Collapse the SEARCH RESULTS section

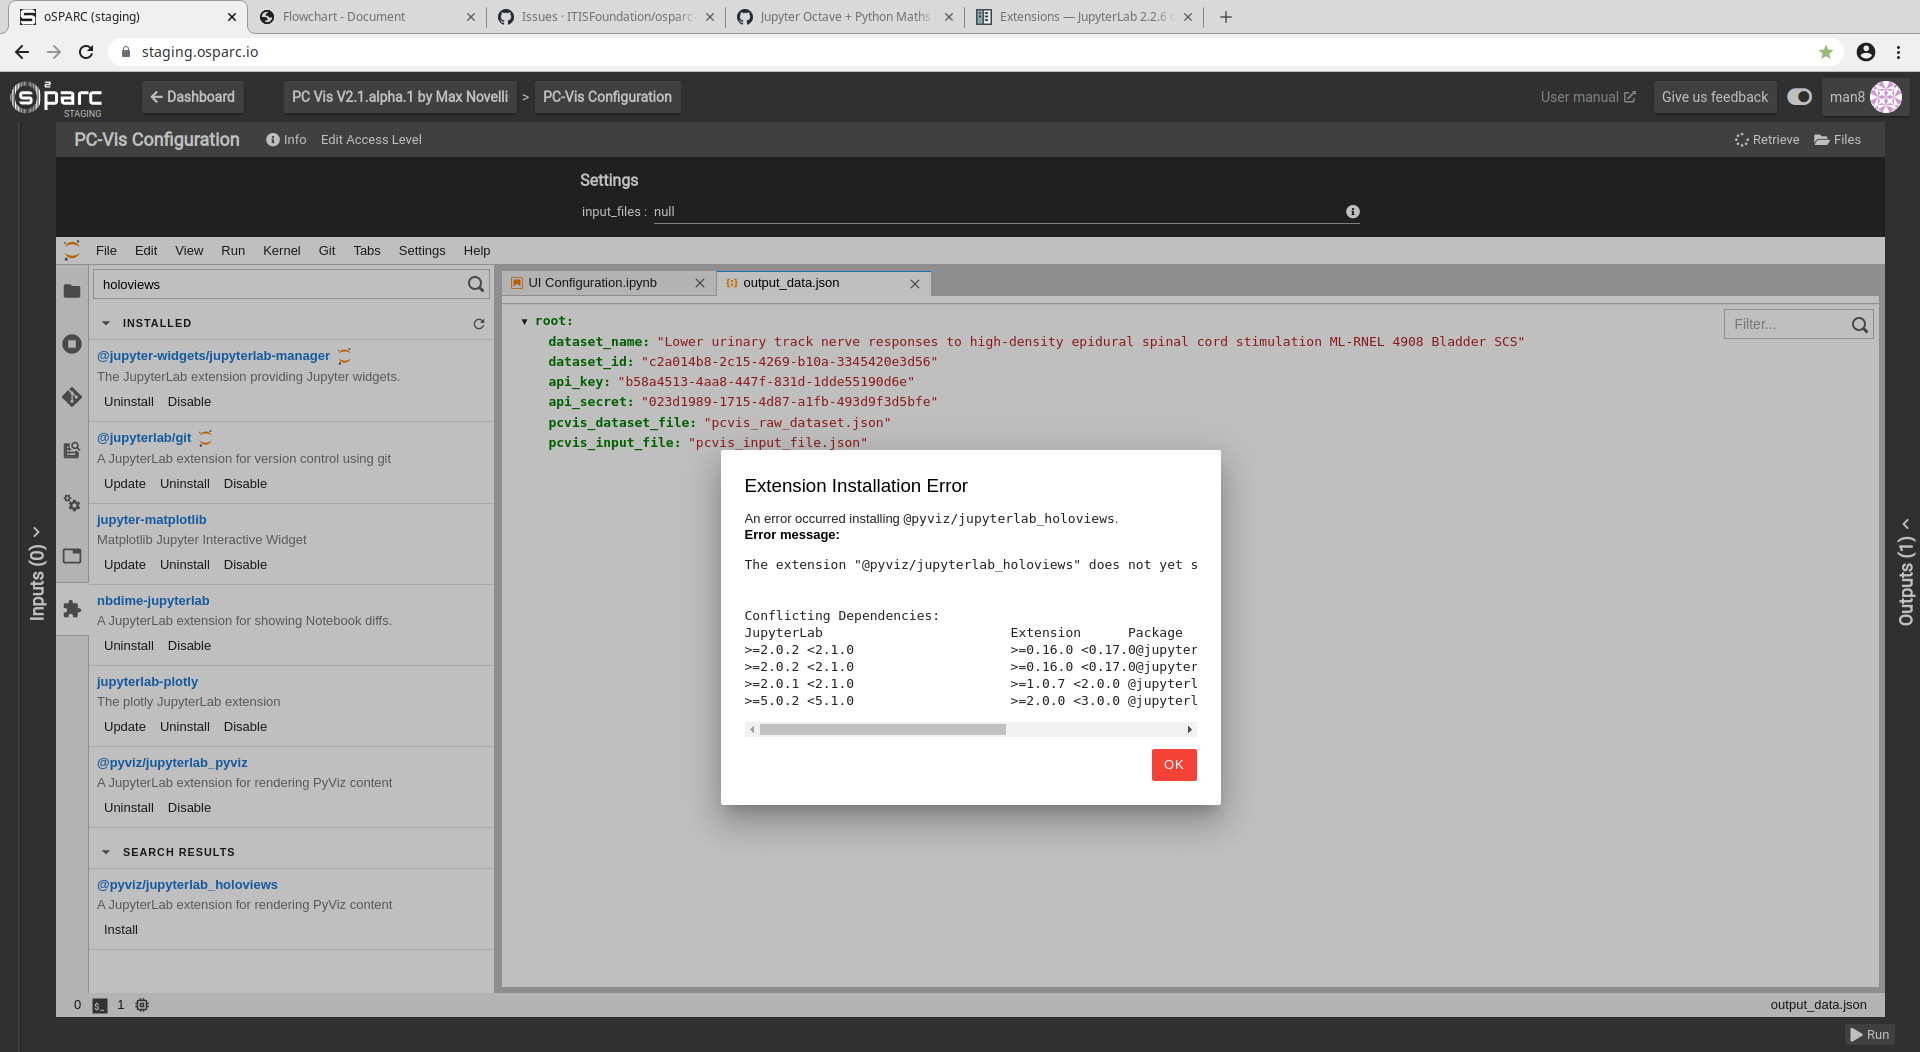(x=107, y=851)
